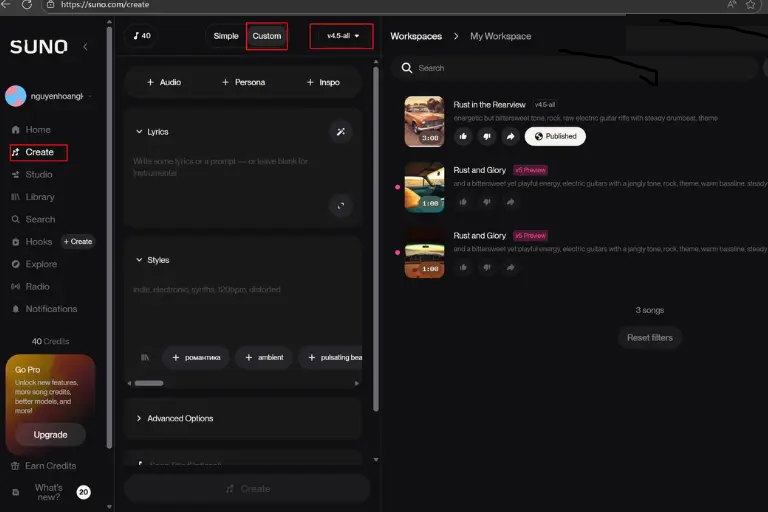The image size is (768, 512).
Task: Click the 40 Credits text in the sidebar
Action: [x=50, y=341]
